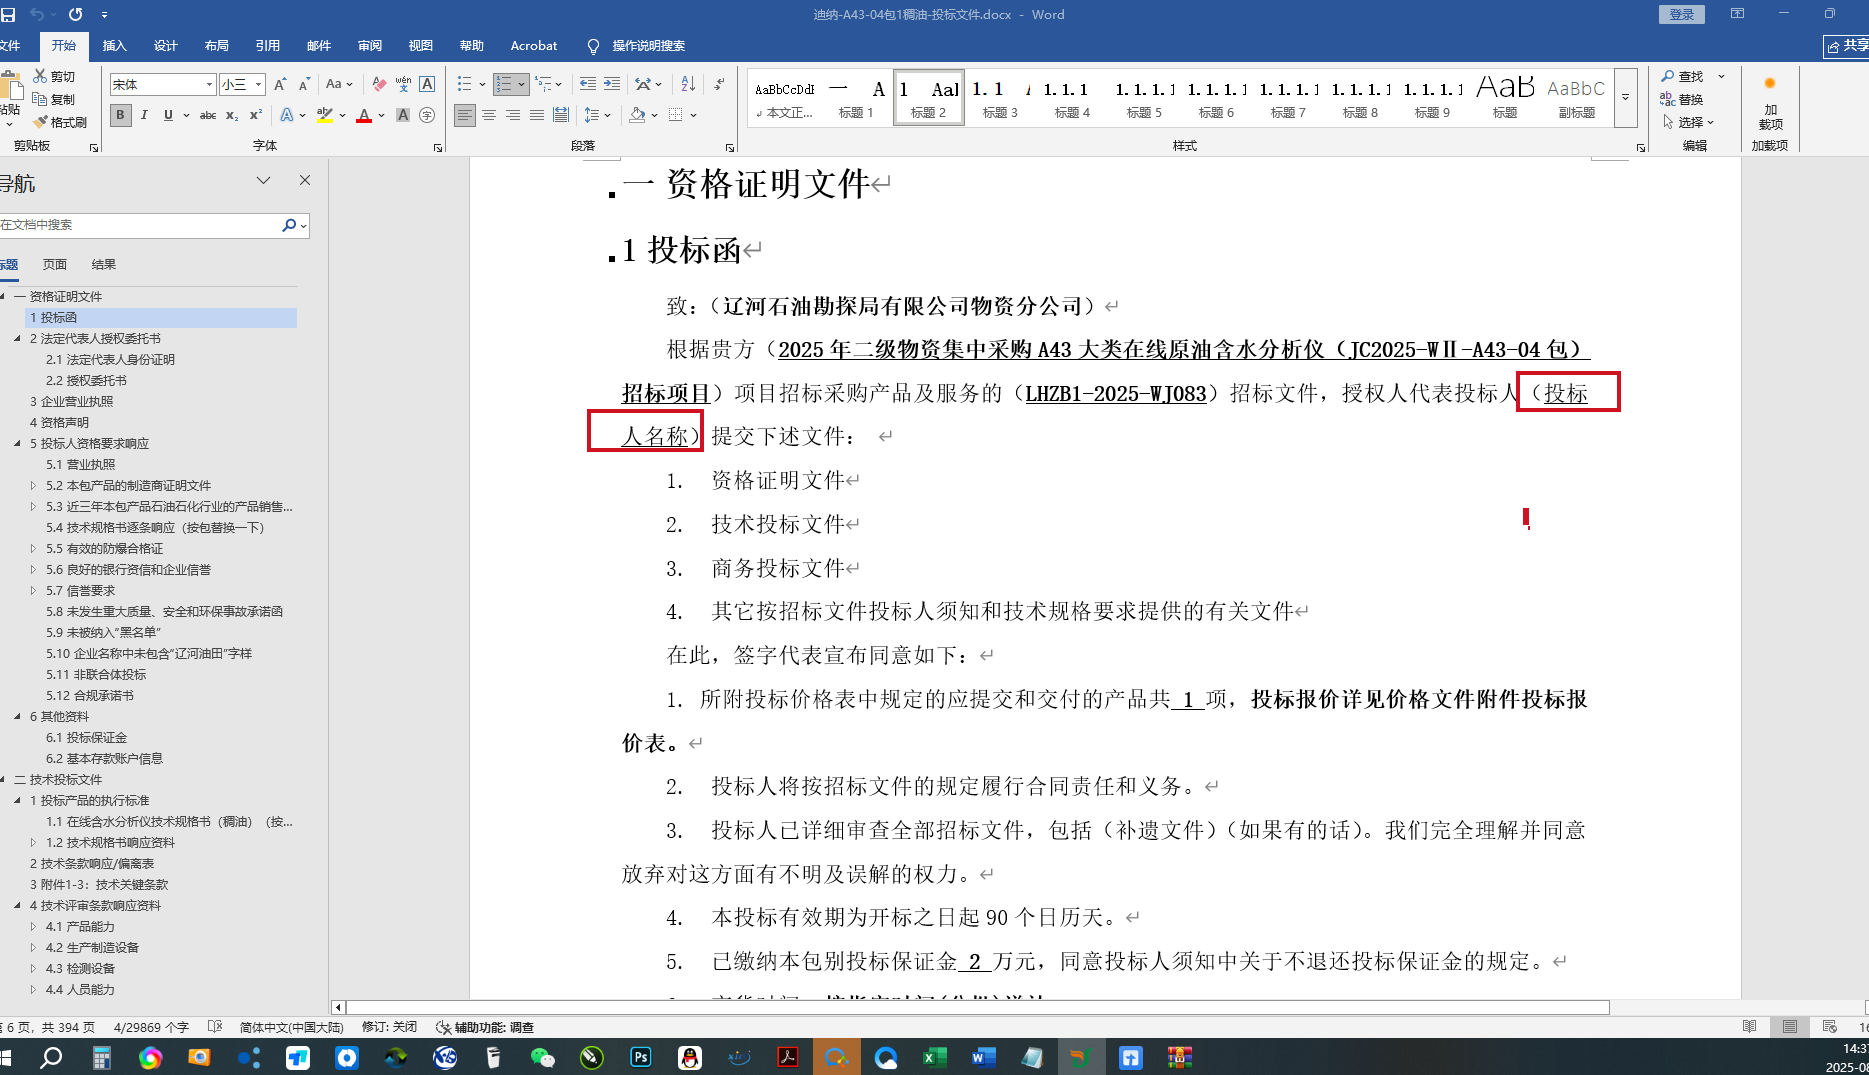This screenshot has height=1075, width=1869.
Task: Open Replace (替换) in the editing group
Action: tap(1682, 99)
